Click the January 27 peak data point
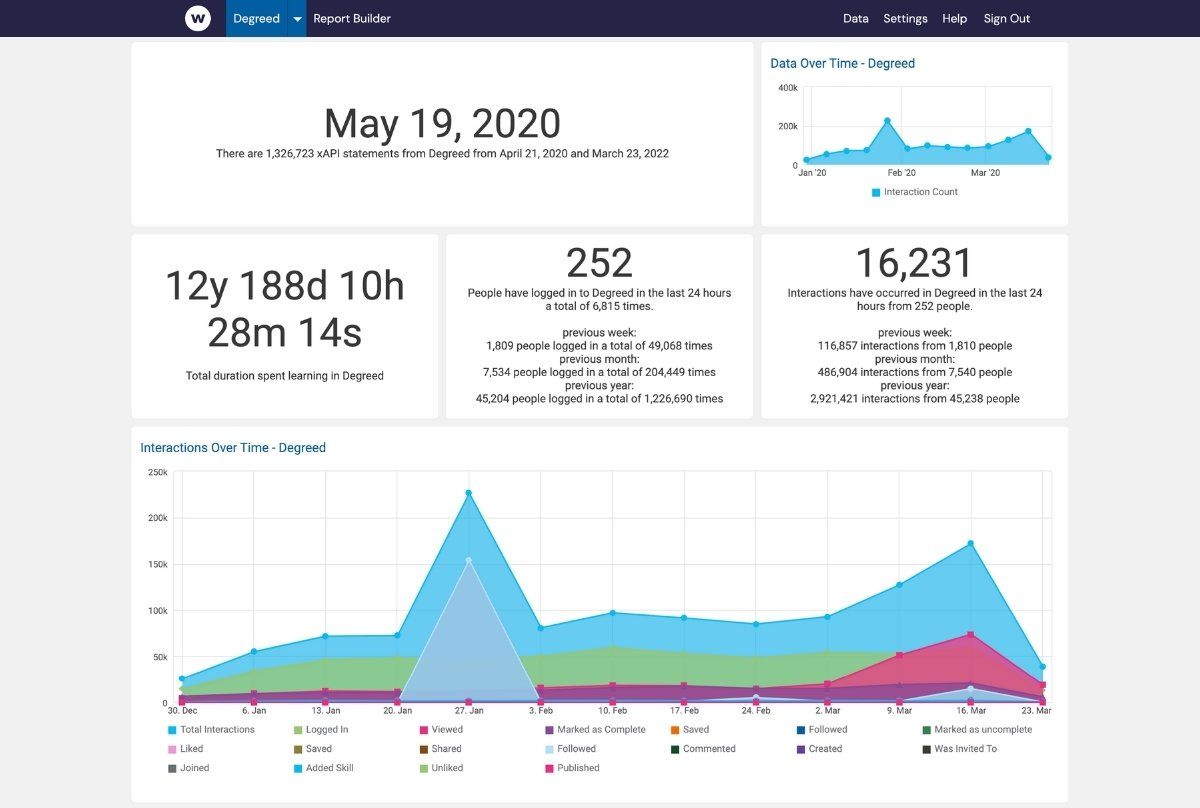This screenshot has height=808, width=1200. coord(468,492)
